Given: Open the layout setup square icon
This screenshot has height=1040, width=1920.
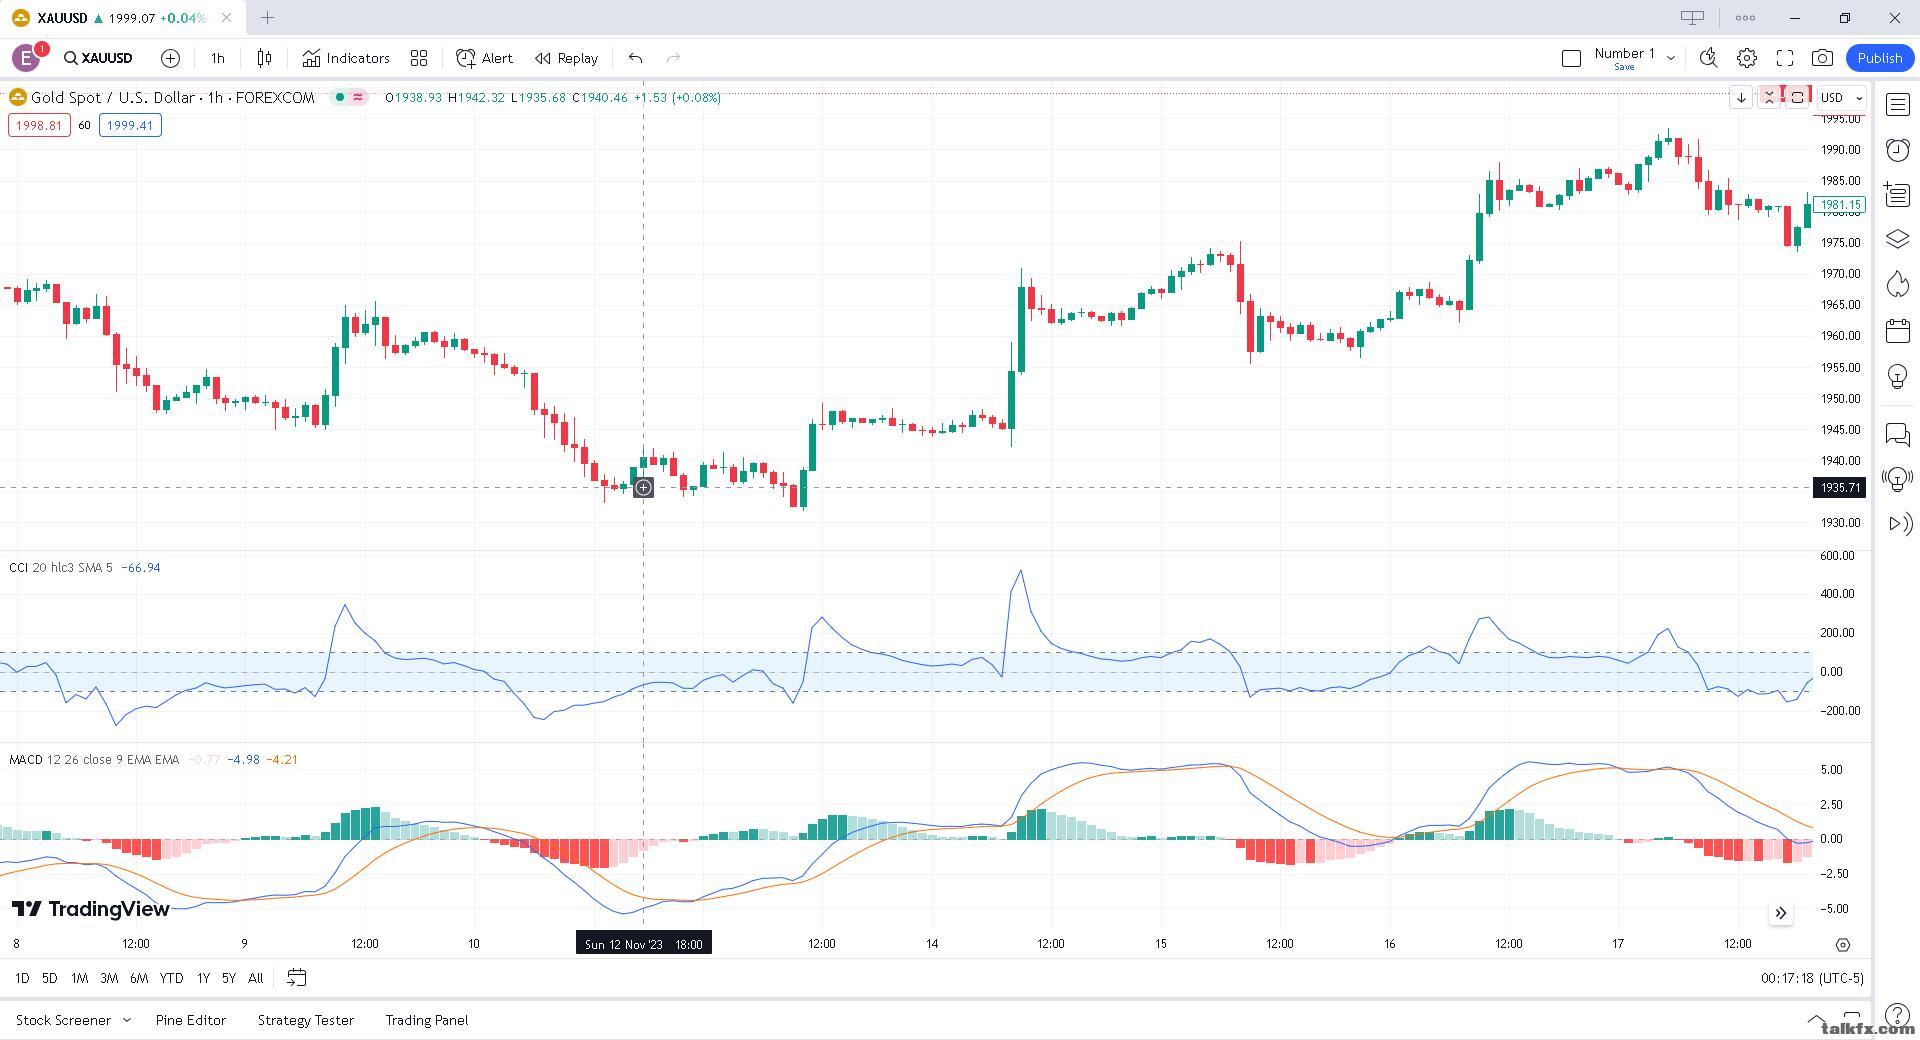Looking at the screenshot, I should click(x=1571, y=58).
